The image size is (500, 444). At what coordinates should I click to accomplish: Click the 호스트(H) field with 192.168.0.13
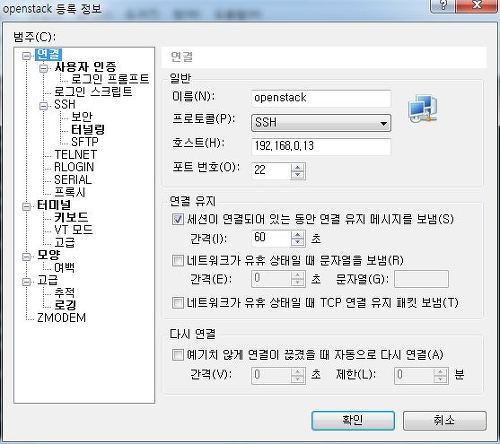click(321, 146)
